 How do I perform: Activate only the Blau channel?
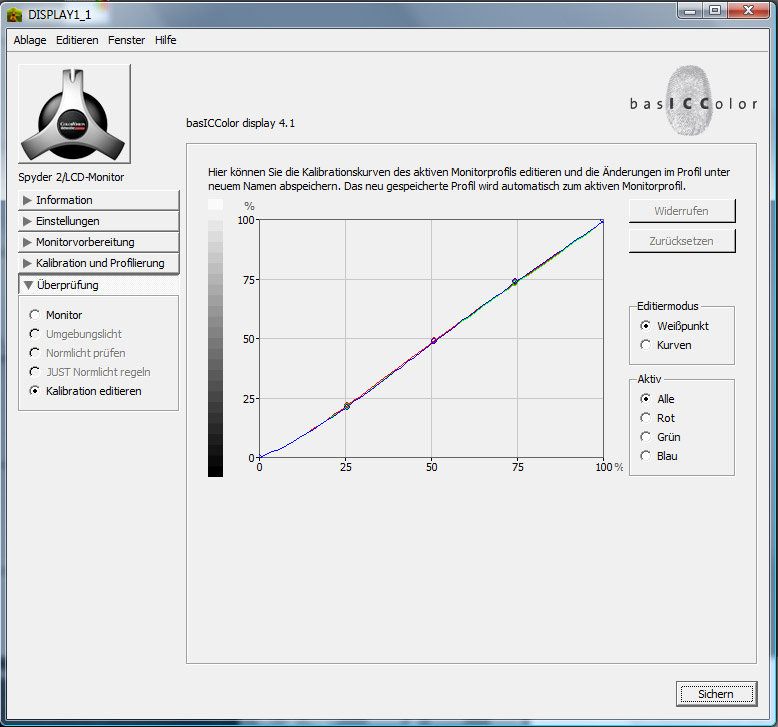[645, 456]
